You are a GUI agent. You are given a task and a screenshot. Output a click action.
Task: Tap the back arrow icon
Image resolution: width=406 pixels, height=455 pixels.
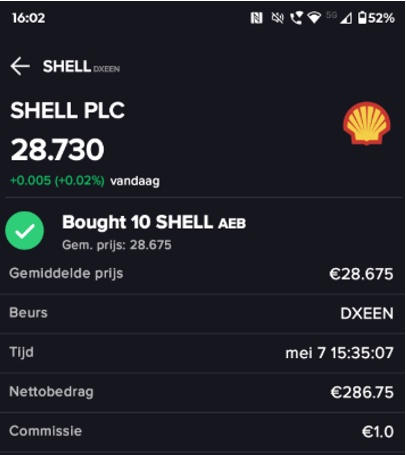pos(20,66)
